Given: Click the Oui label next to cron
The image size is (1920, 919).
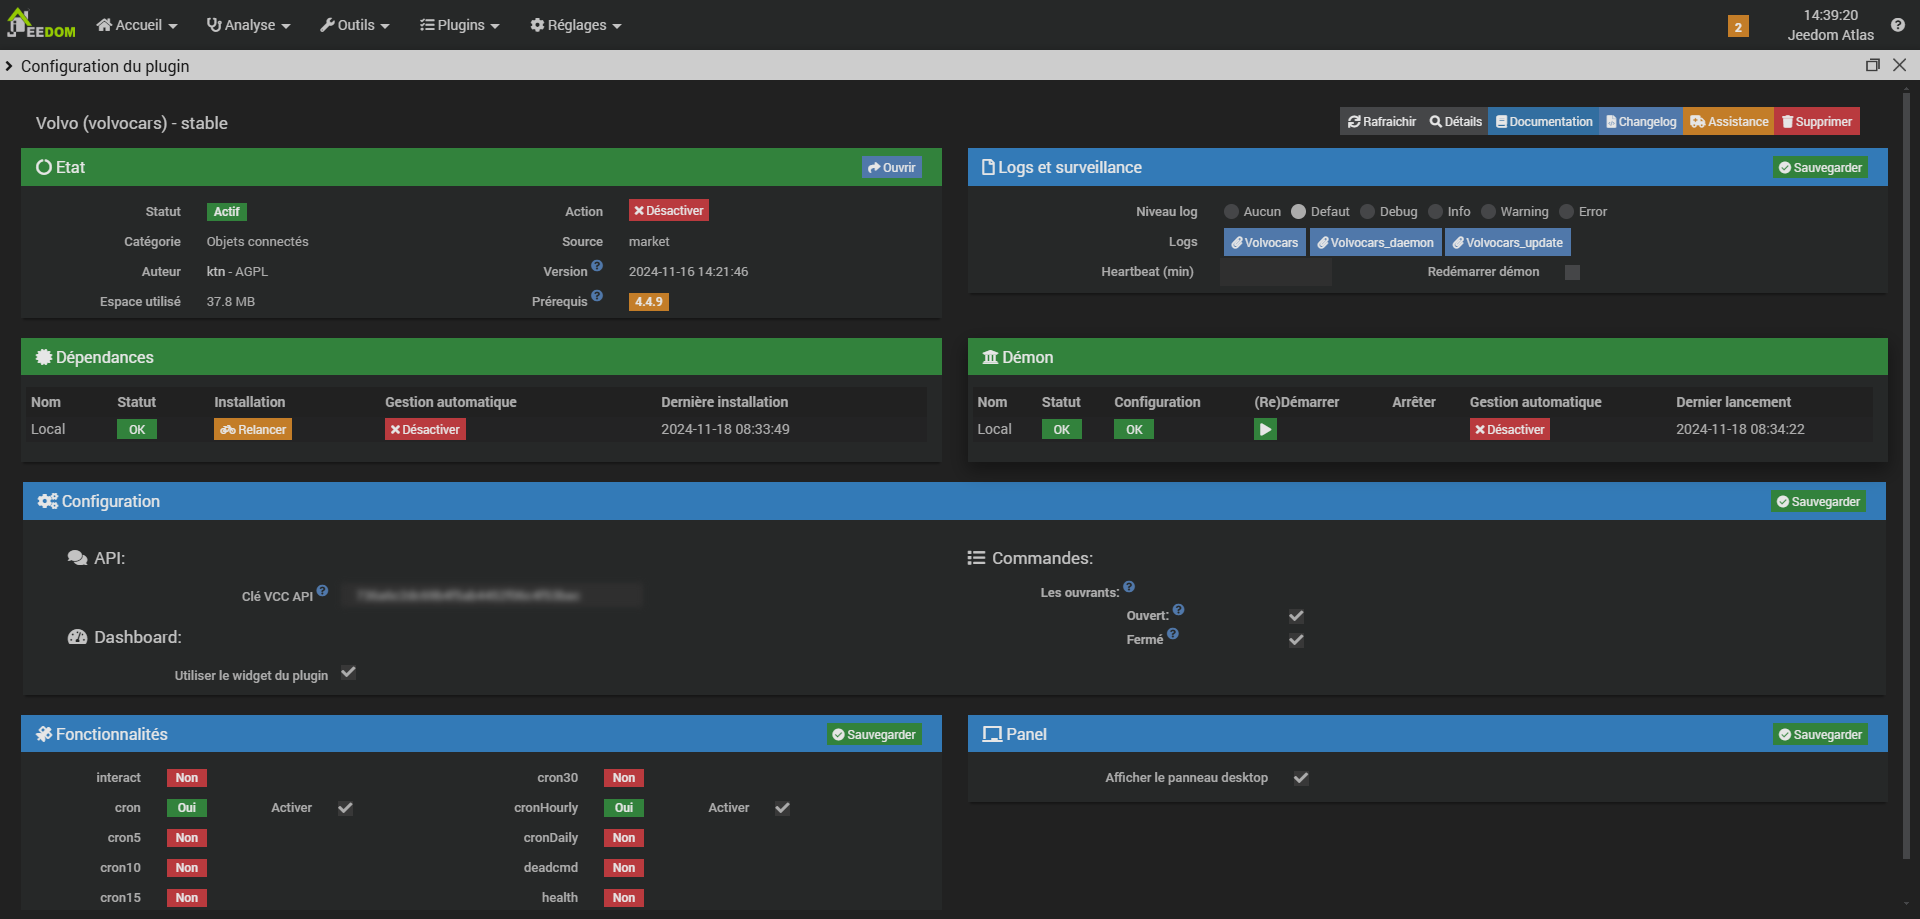Looking at the screenshot, I should pos(187,808).
